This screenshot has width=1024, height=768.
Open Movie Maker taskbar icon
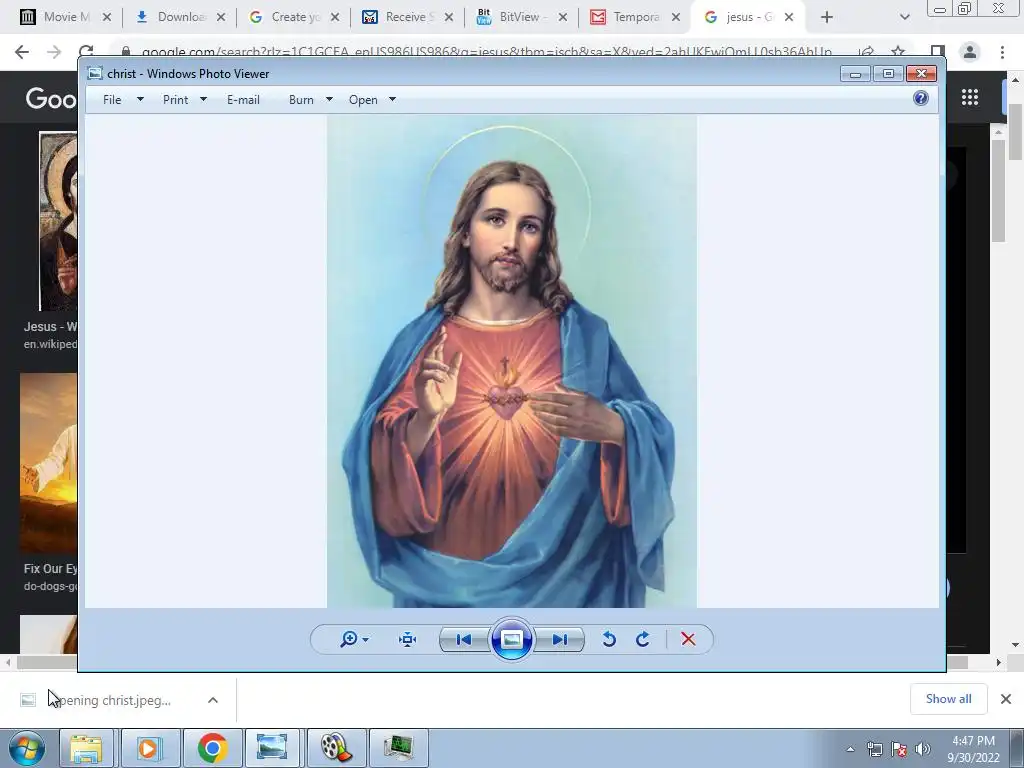click(336, 748)
